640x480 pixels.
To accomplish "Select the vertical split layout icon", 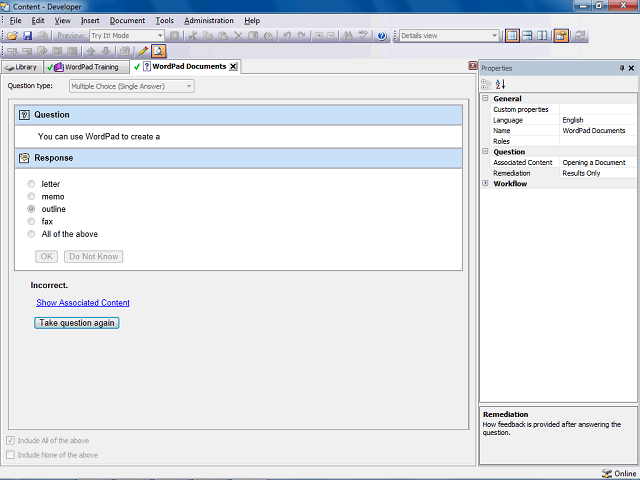I will click(x=542, y=36).
